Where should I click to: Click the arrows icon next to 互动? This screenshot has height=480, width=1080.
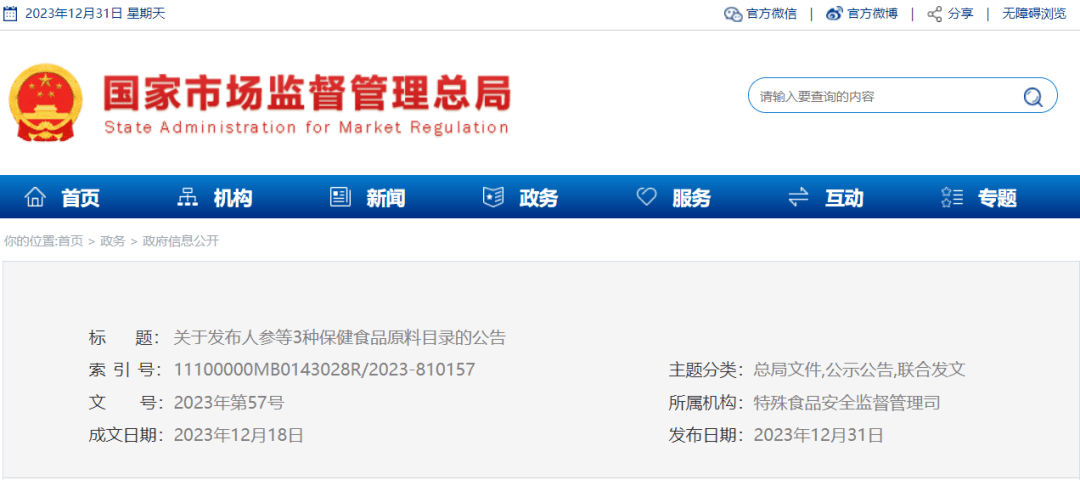[x=798, y=198]
